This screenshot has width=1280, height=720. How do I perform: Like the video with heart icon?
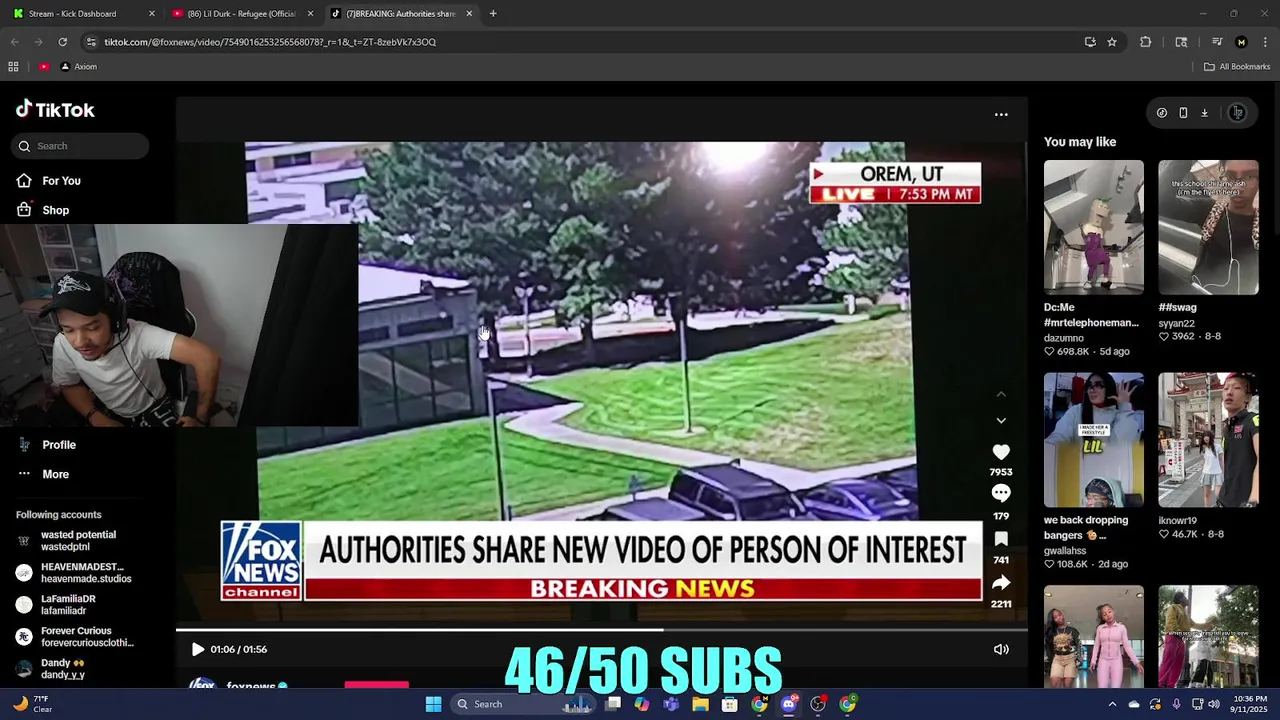(1001, 452)
